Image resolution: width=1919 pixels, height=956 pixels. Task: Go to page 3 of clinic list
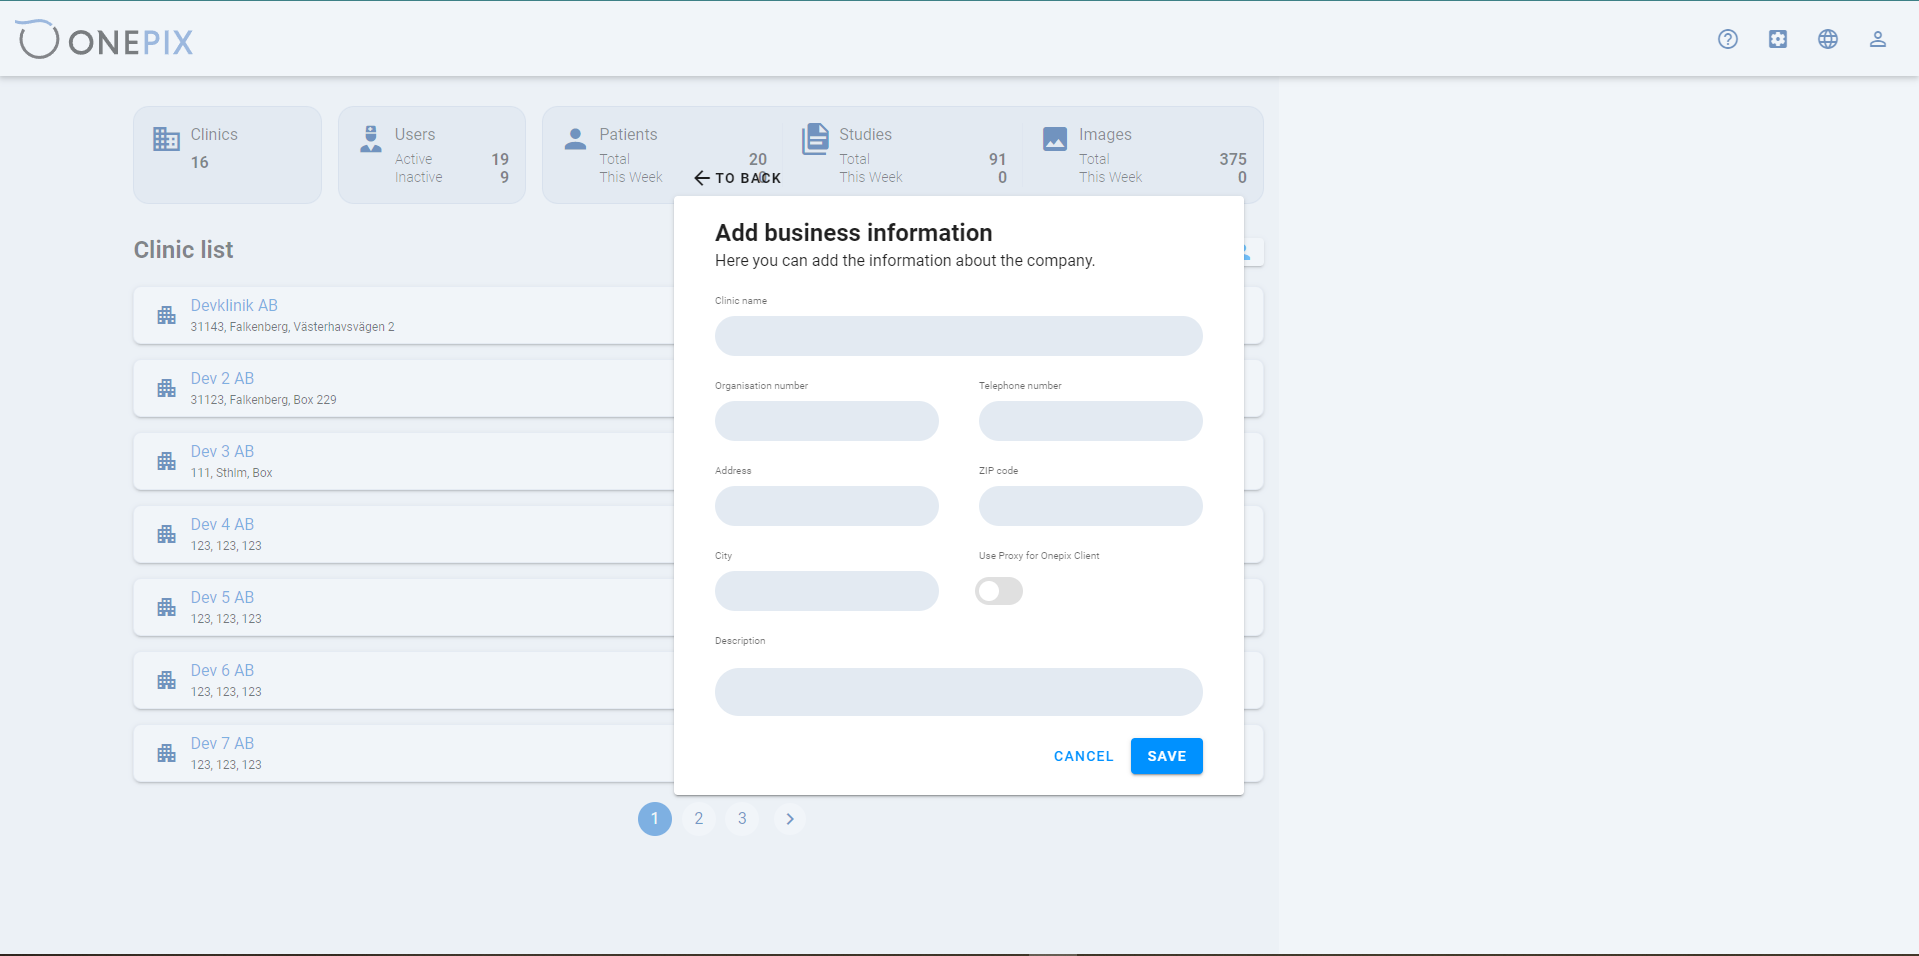tap(742, 819)
